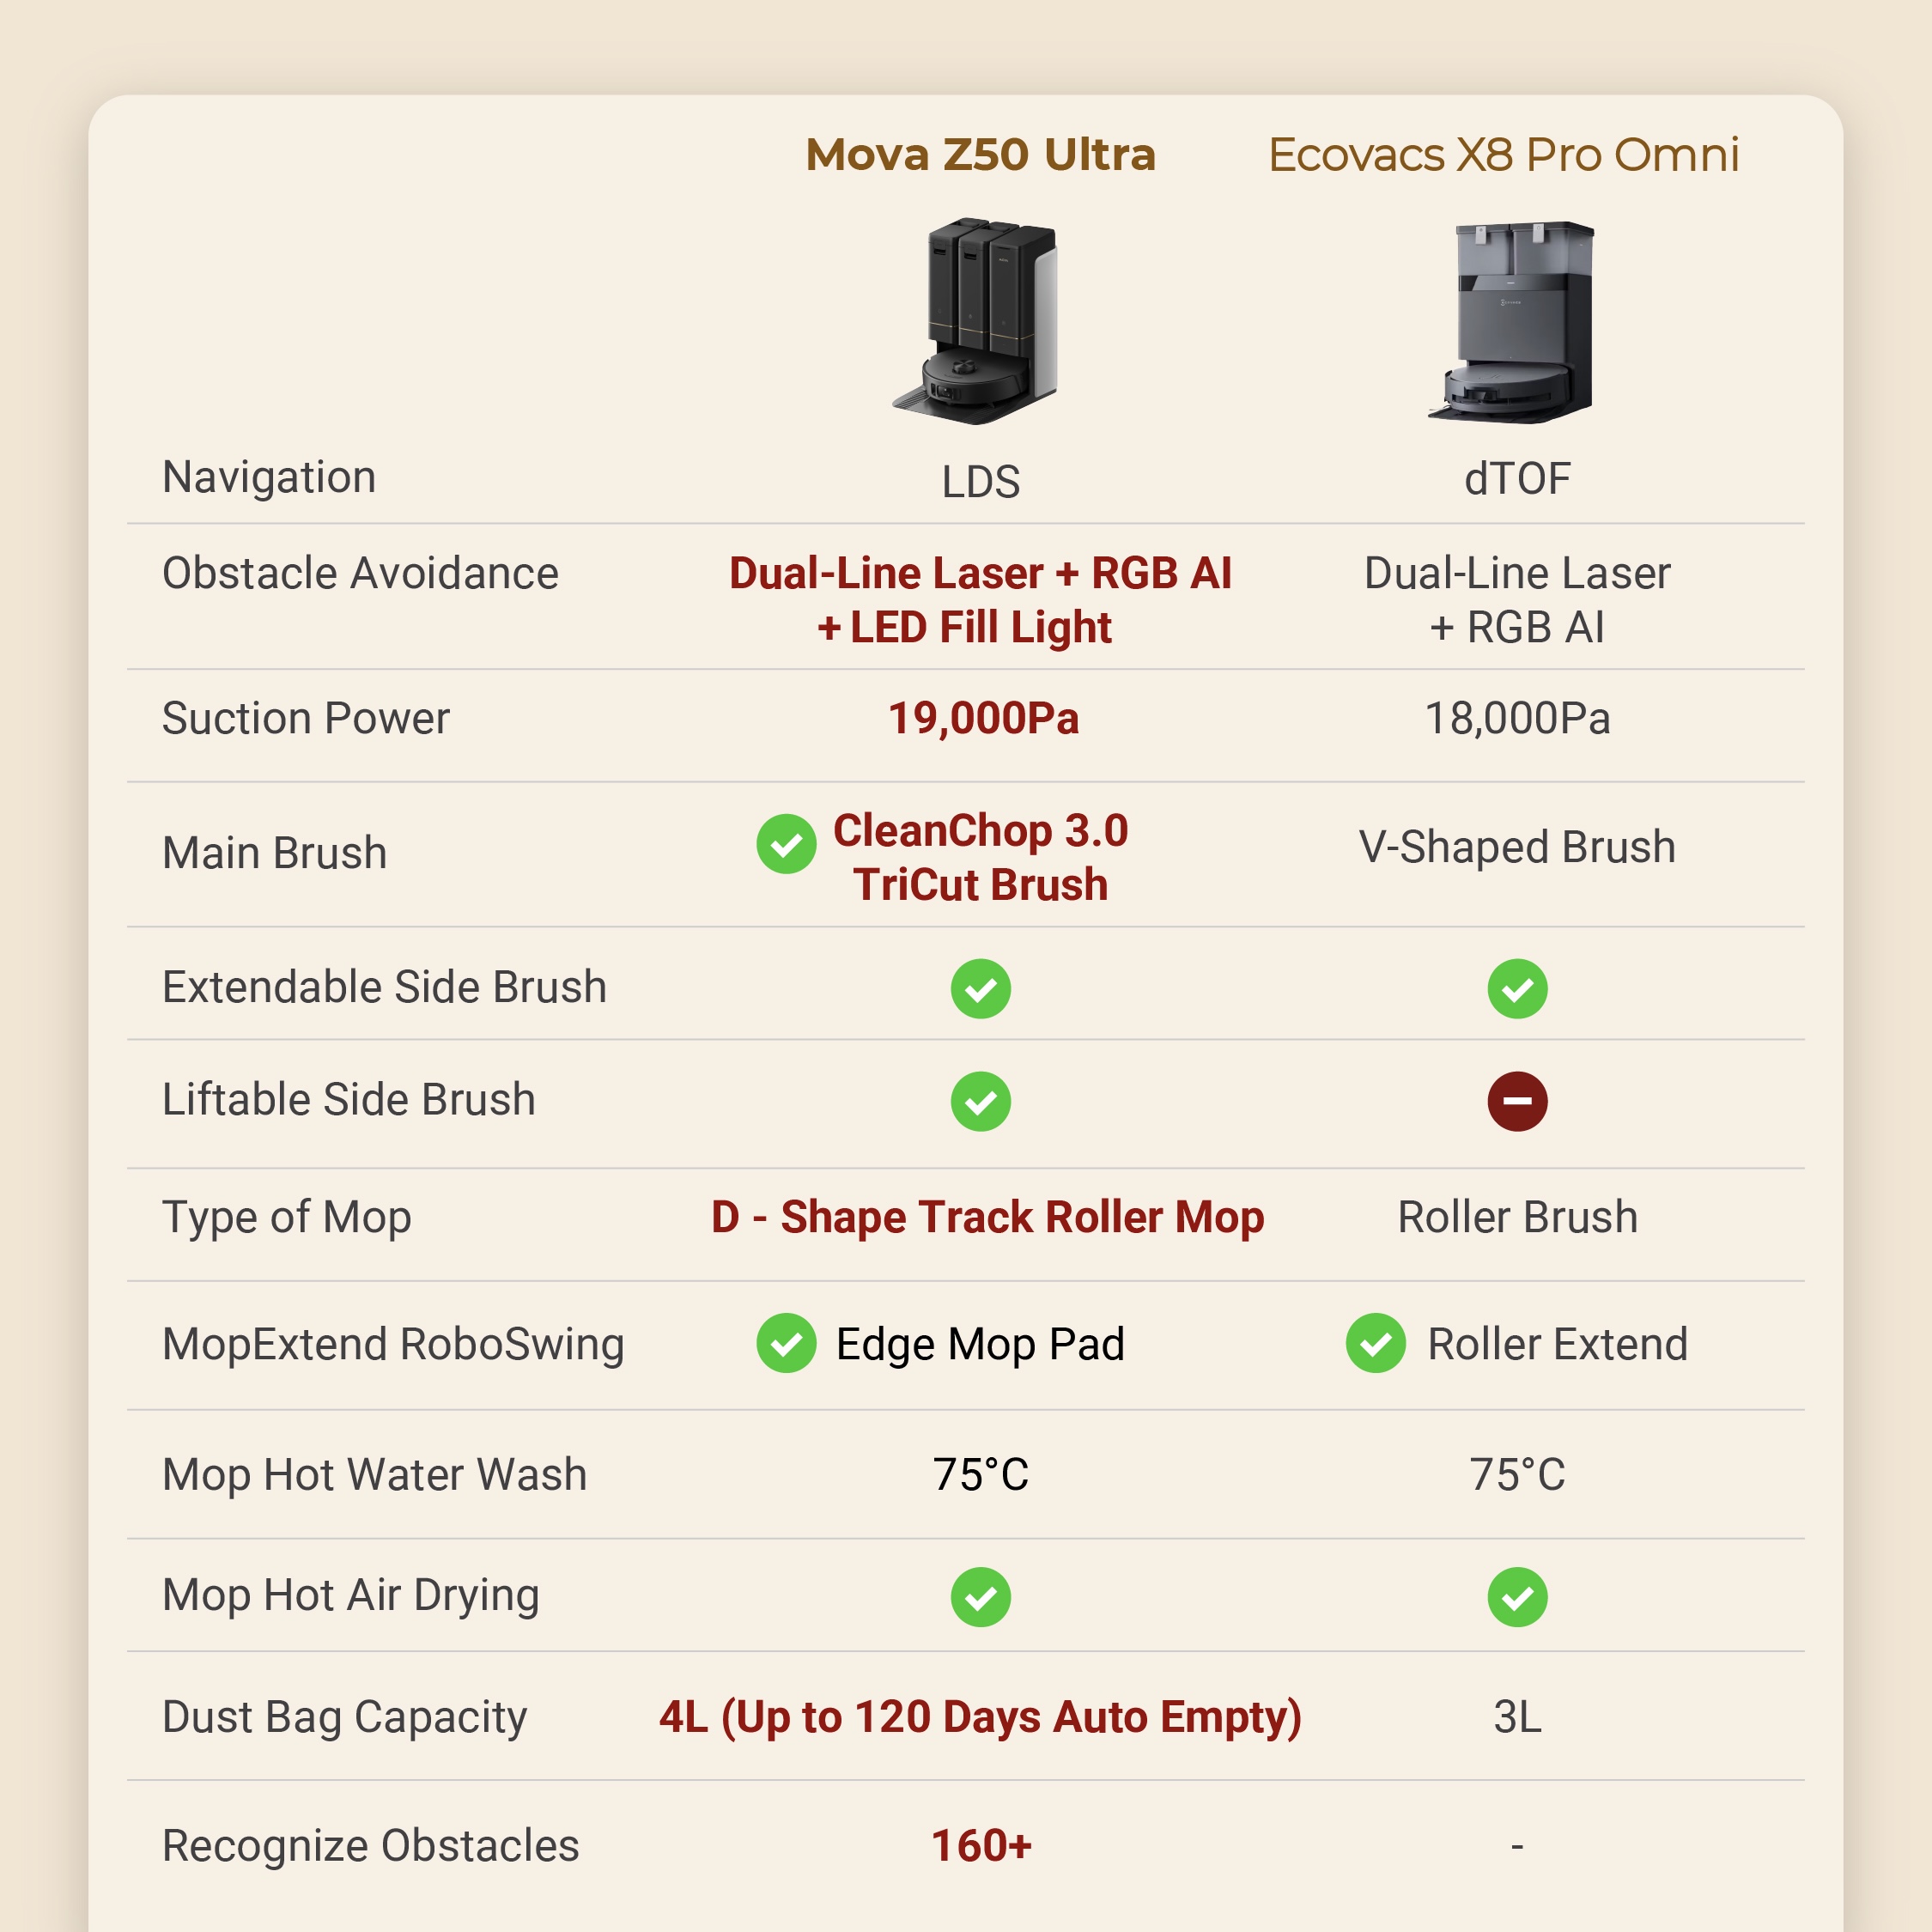Click the 160+ recognize obstacles value
Viewport: 1932px width, 1932px height.
click(x=981, y=1846)
